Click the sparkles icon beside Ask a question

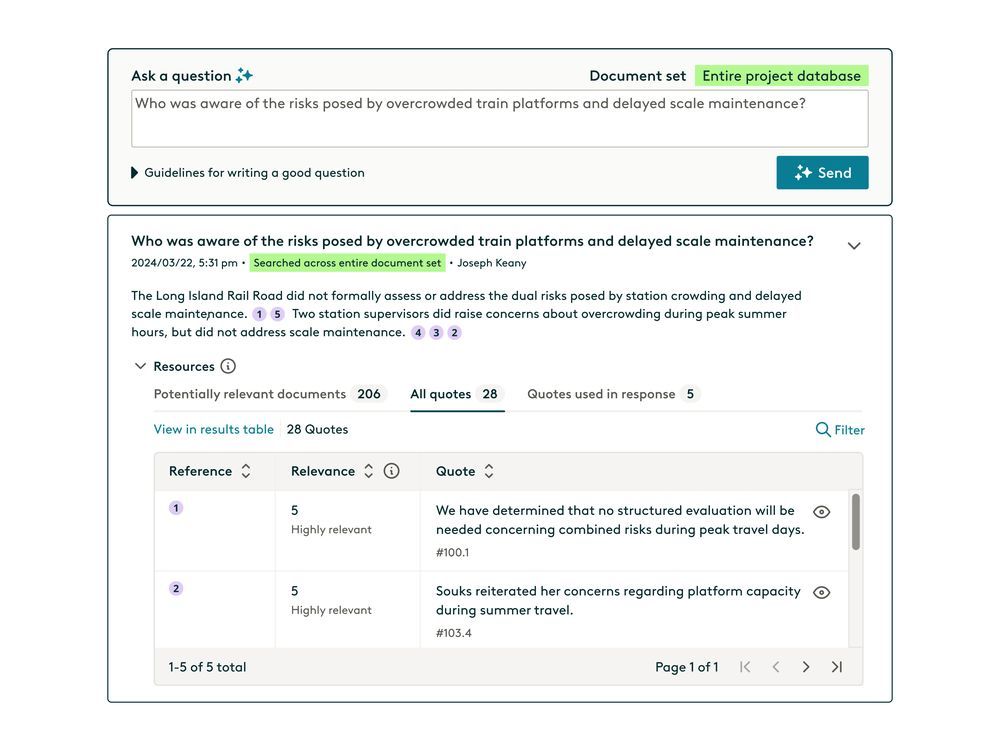244,75
